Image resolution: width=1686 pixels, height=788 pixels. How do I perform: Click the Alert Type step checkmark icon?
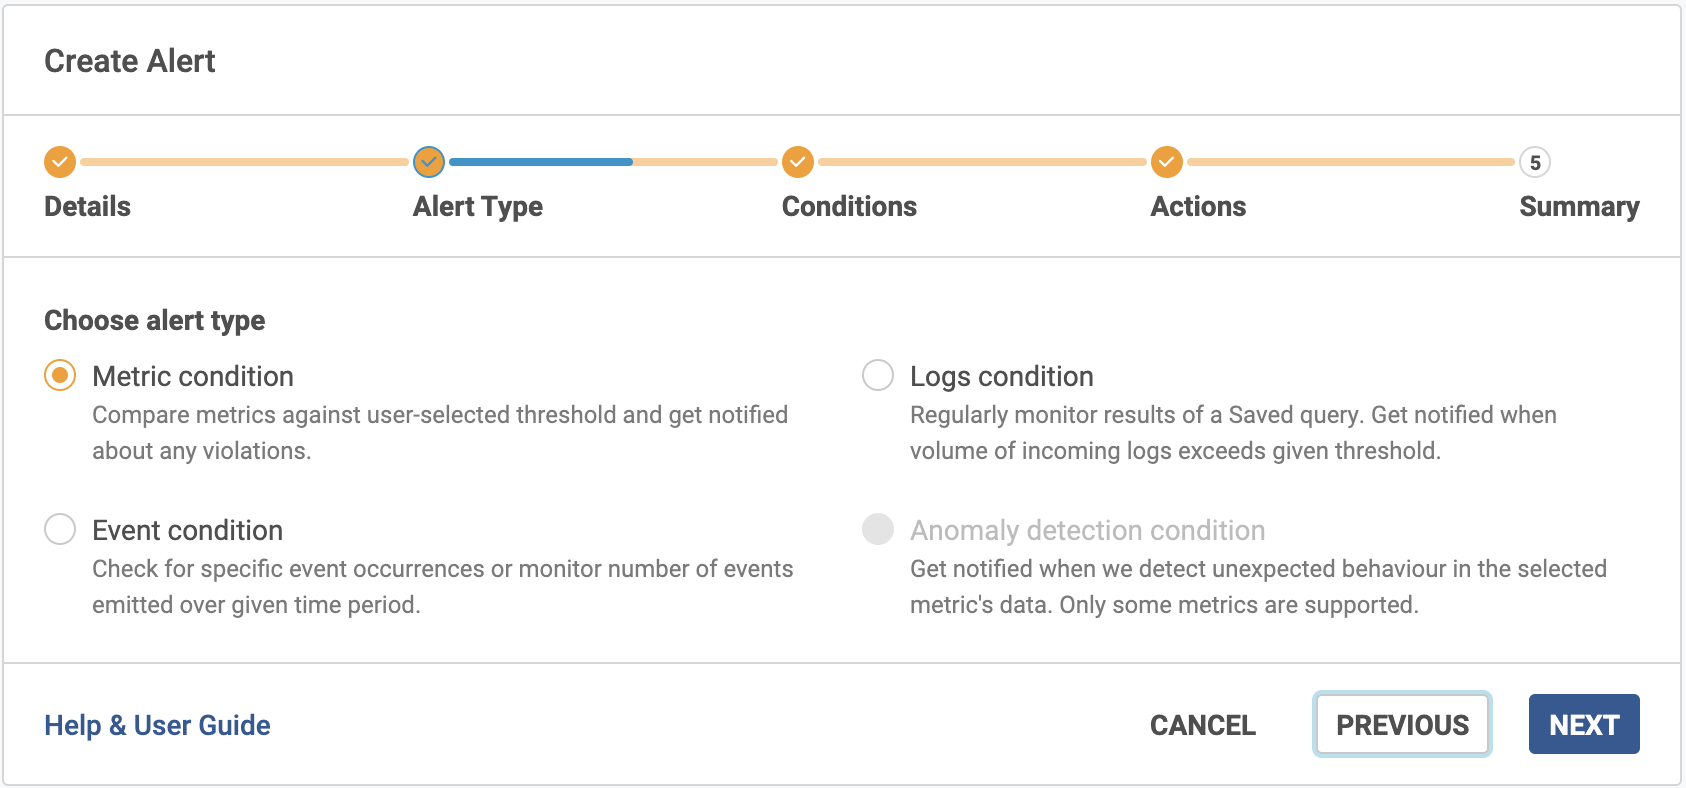tap(429, 161)
